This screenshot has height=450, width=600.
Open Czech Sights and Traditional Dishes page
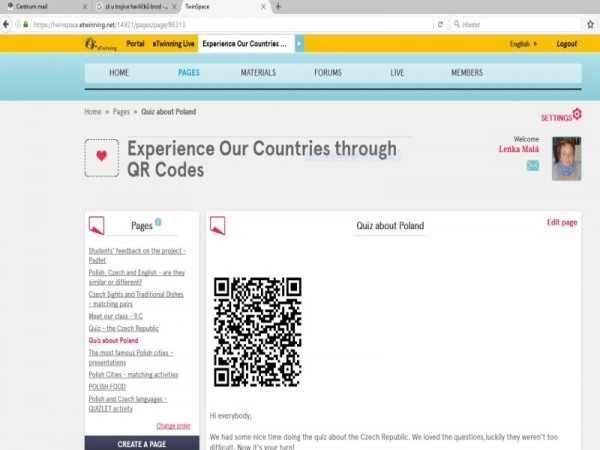pos(136,299)
